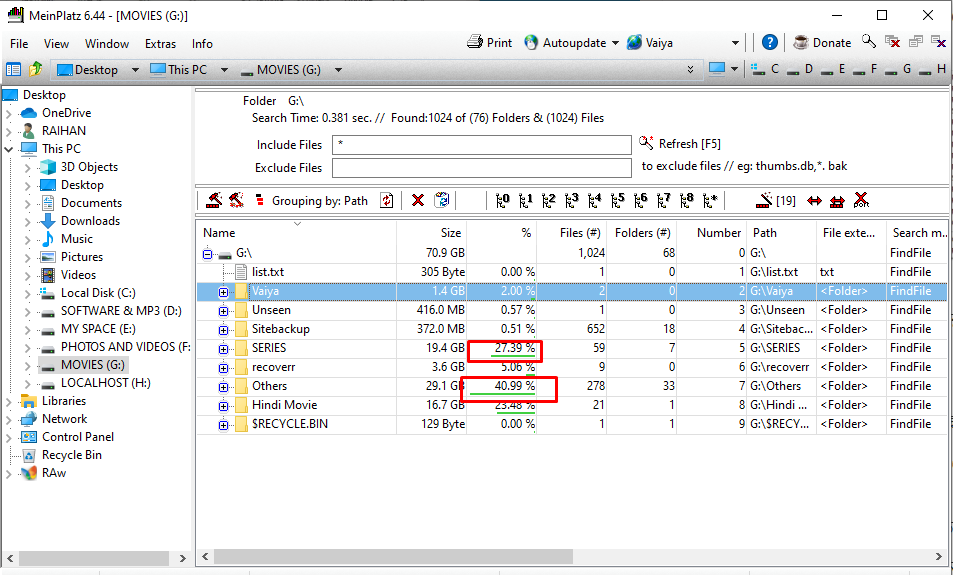Viewport: 953px width, 575px height.
Task: Expand all tree levels with asterisk icon
Action: [x=710, y=200]
